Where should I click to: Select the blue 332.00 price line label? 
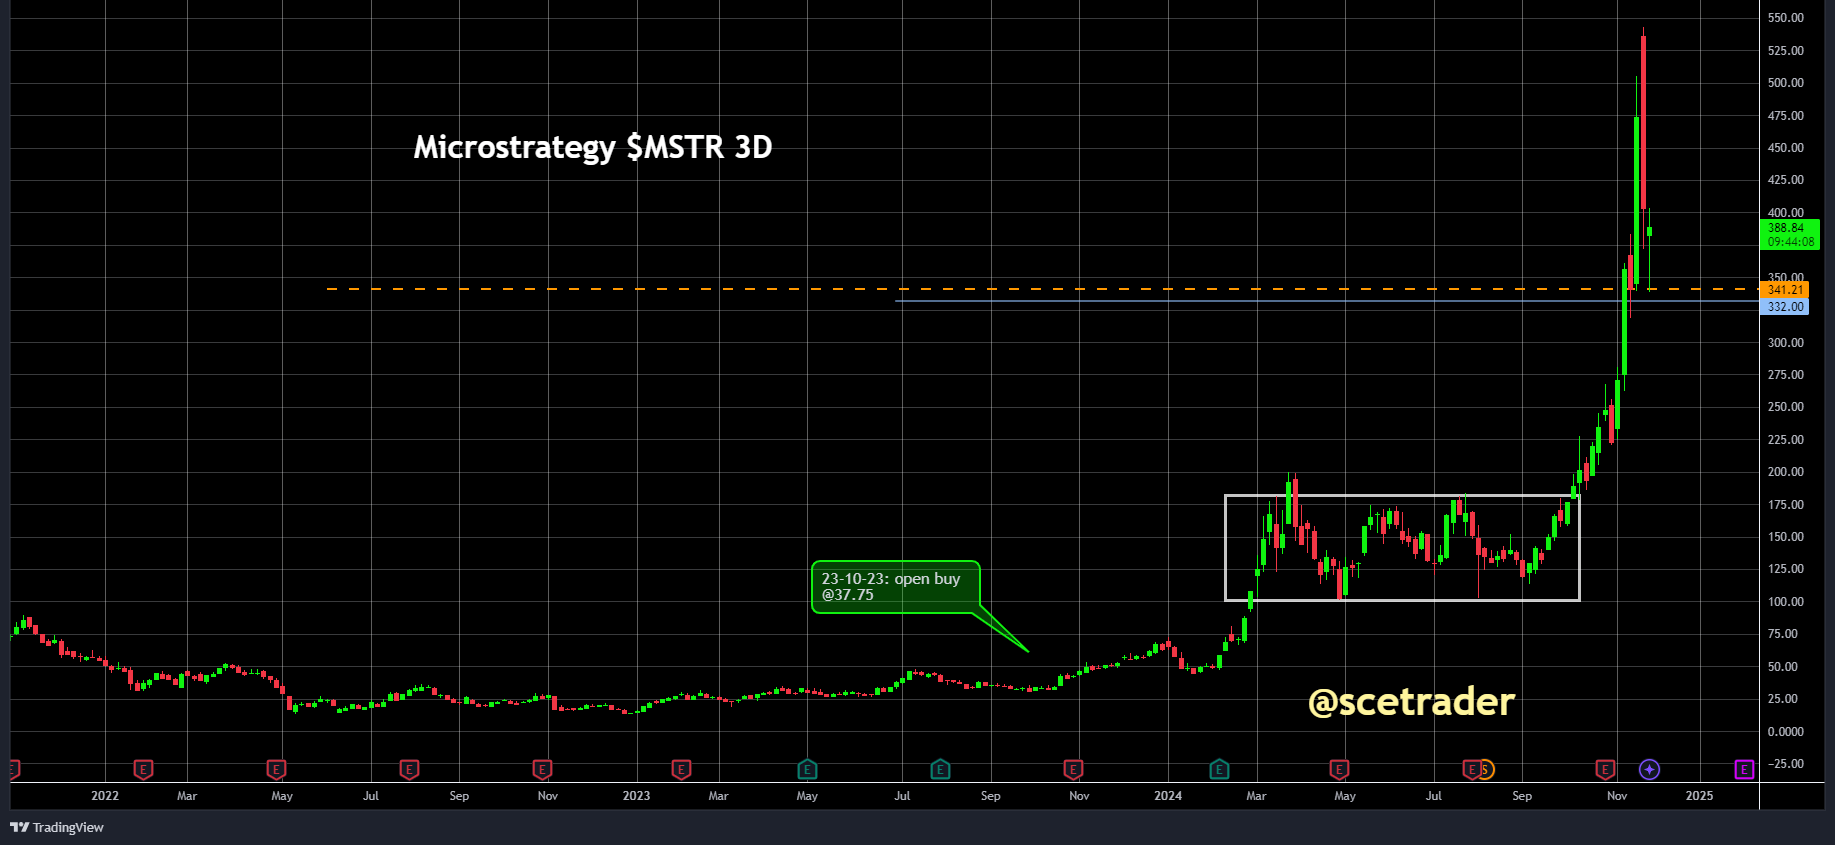(x=1784, y=307)
